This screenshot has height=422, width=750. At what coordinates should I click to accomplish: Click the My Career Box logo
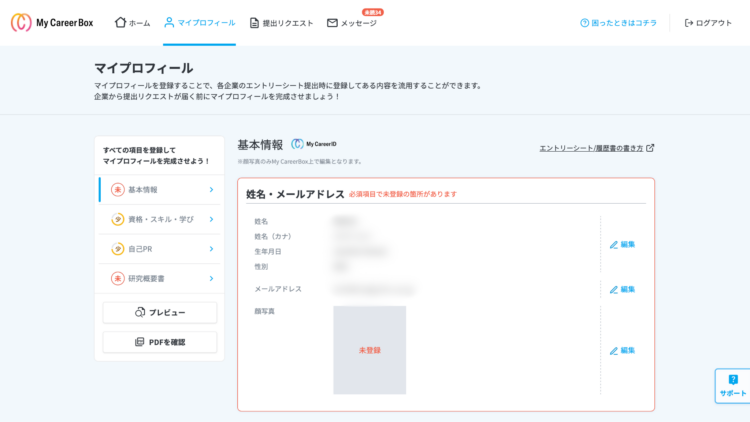[x=52, y=22]
